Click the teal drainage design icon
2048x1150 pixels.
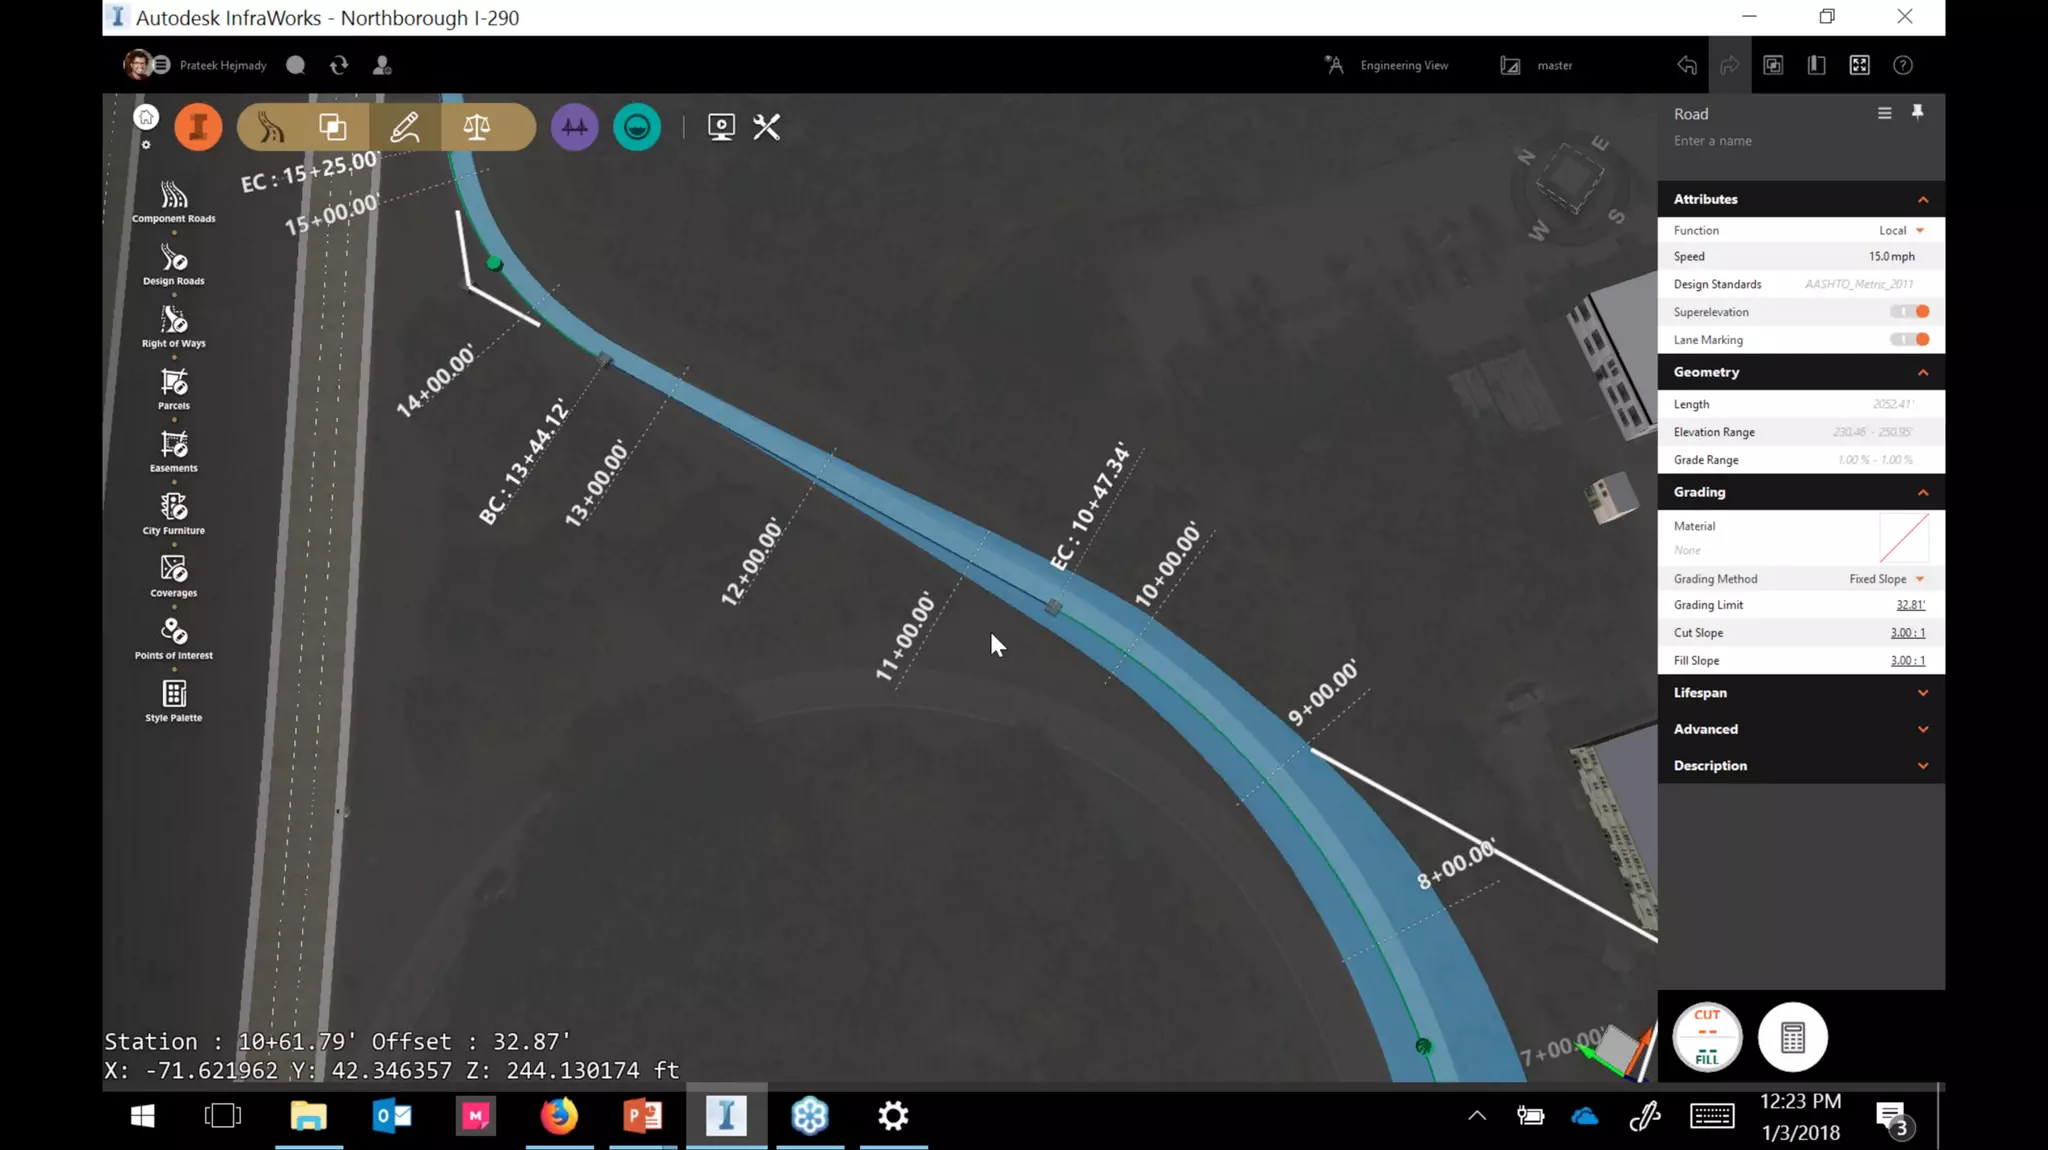coord(637,127)
